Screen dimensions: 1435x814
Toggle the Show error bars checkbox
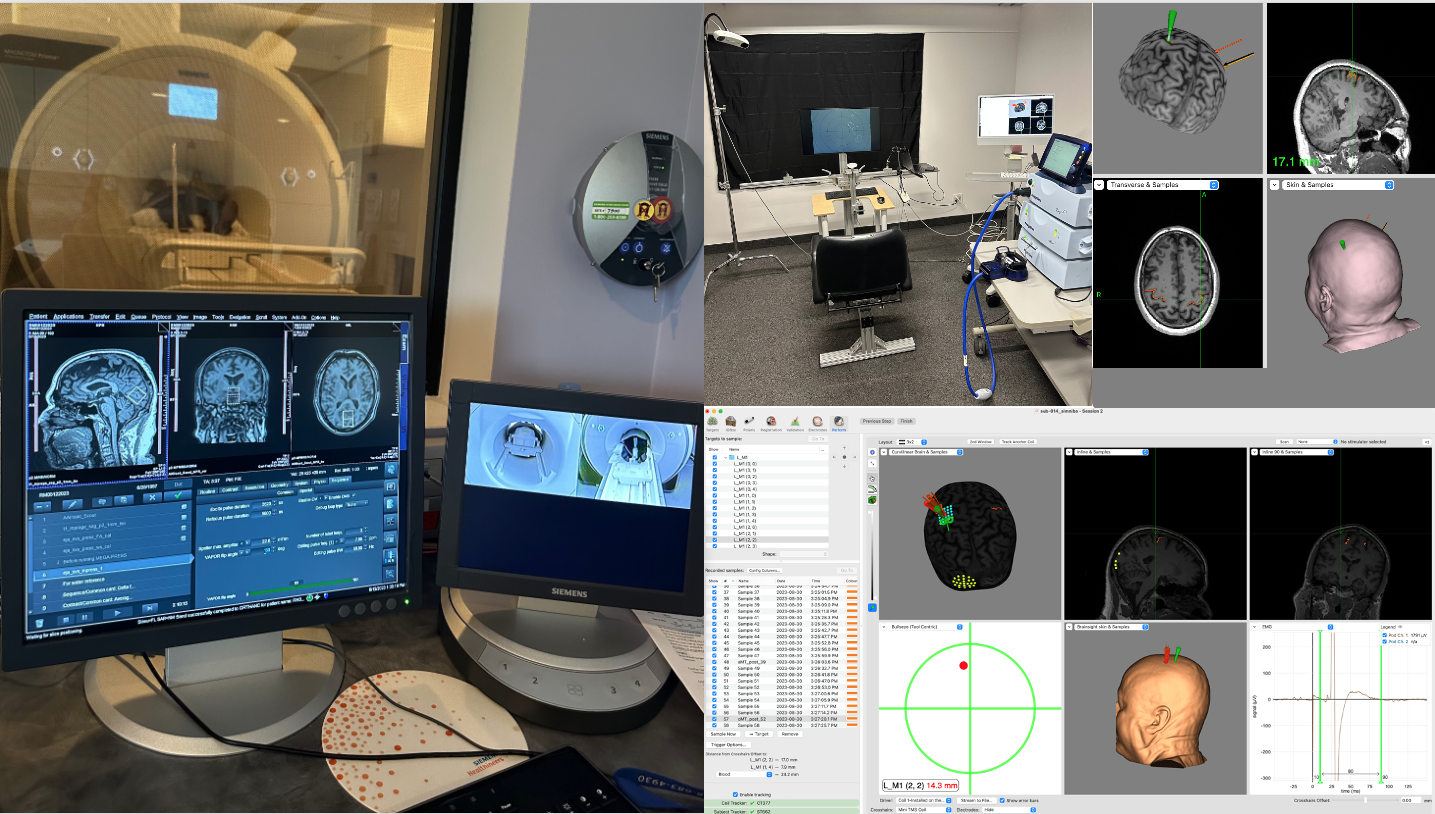click(1002, 800)
